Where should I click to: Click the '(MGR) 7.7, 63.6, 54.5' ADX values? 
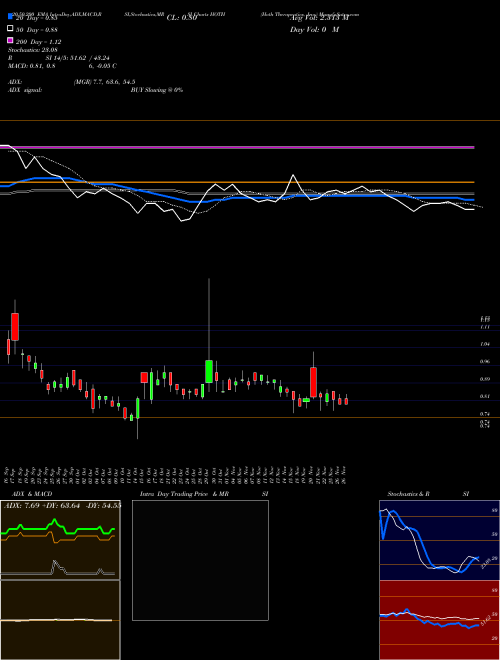[x=104, y=82]
